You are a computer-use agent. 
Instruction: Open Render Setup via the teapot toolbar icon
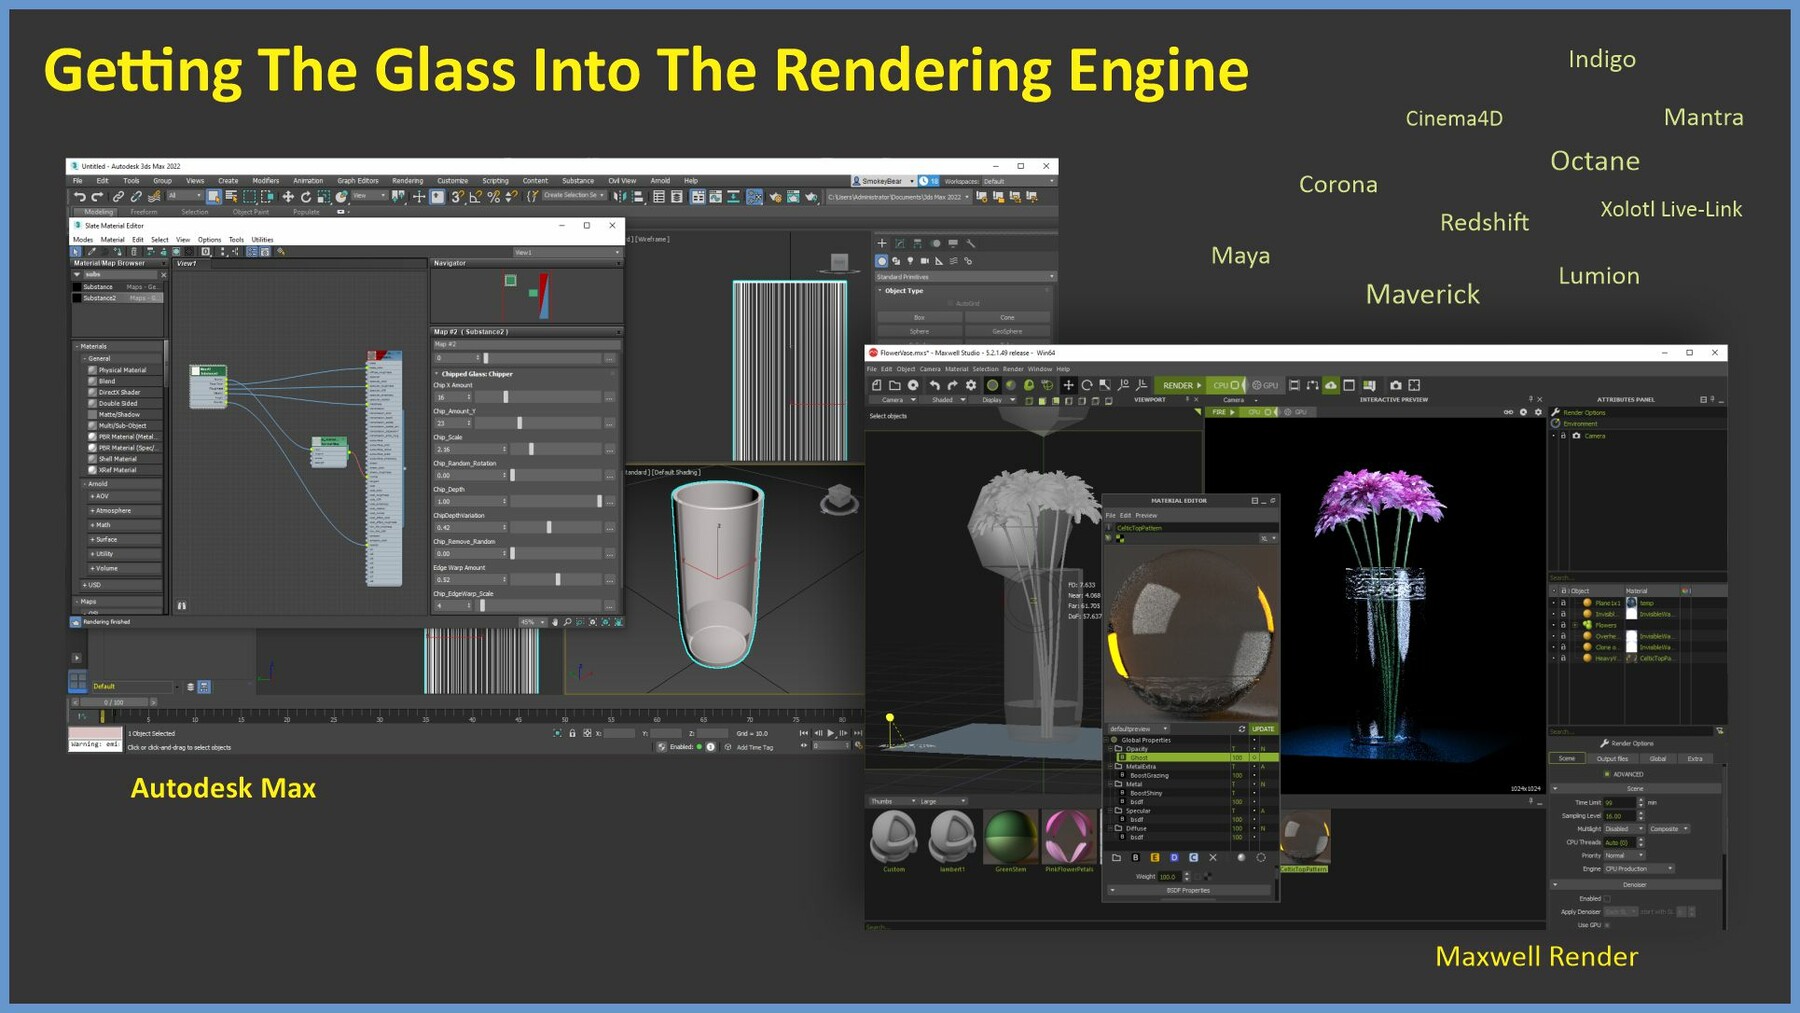[x=775, y=198]
